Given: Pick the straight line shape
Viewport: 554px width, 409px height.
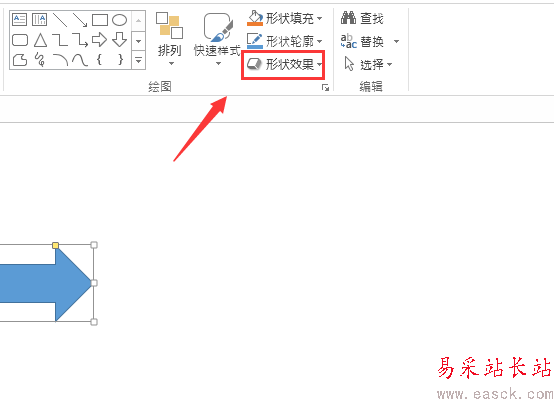Looking at the screenshot, I should tap(60, 20).
